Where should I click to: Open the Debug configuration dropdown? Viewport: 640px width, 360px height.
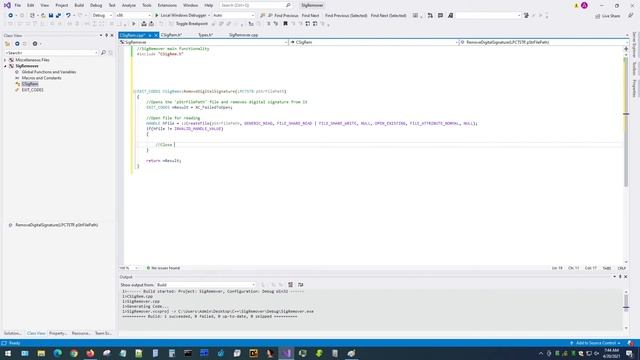click(x=102, y=16)
